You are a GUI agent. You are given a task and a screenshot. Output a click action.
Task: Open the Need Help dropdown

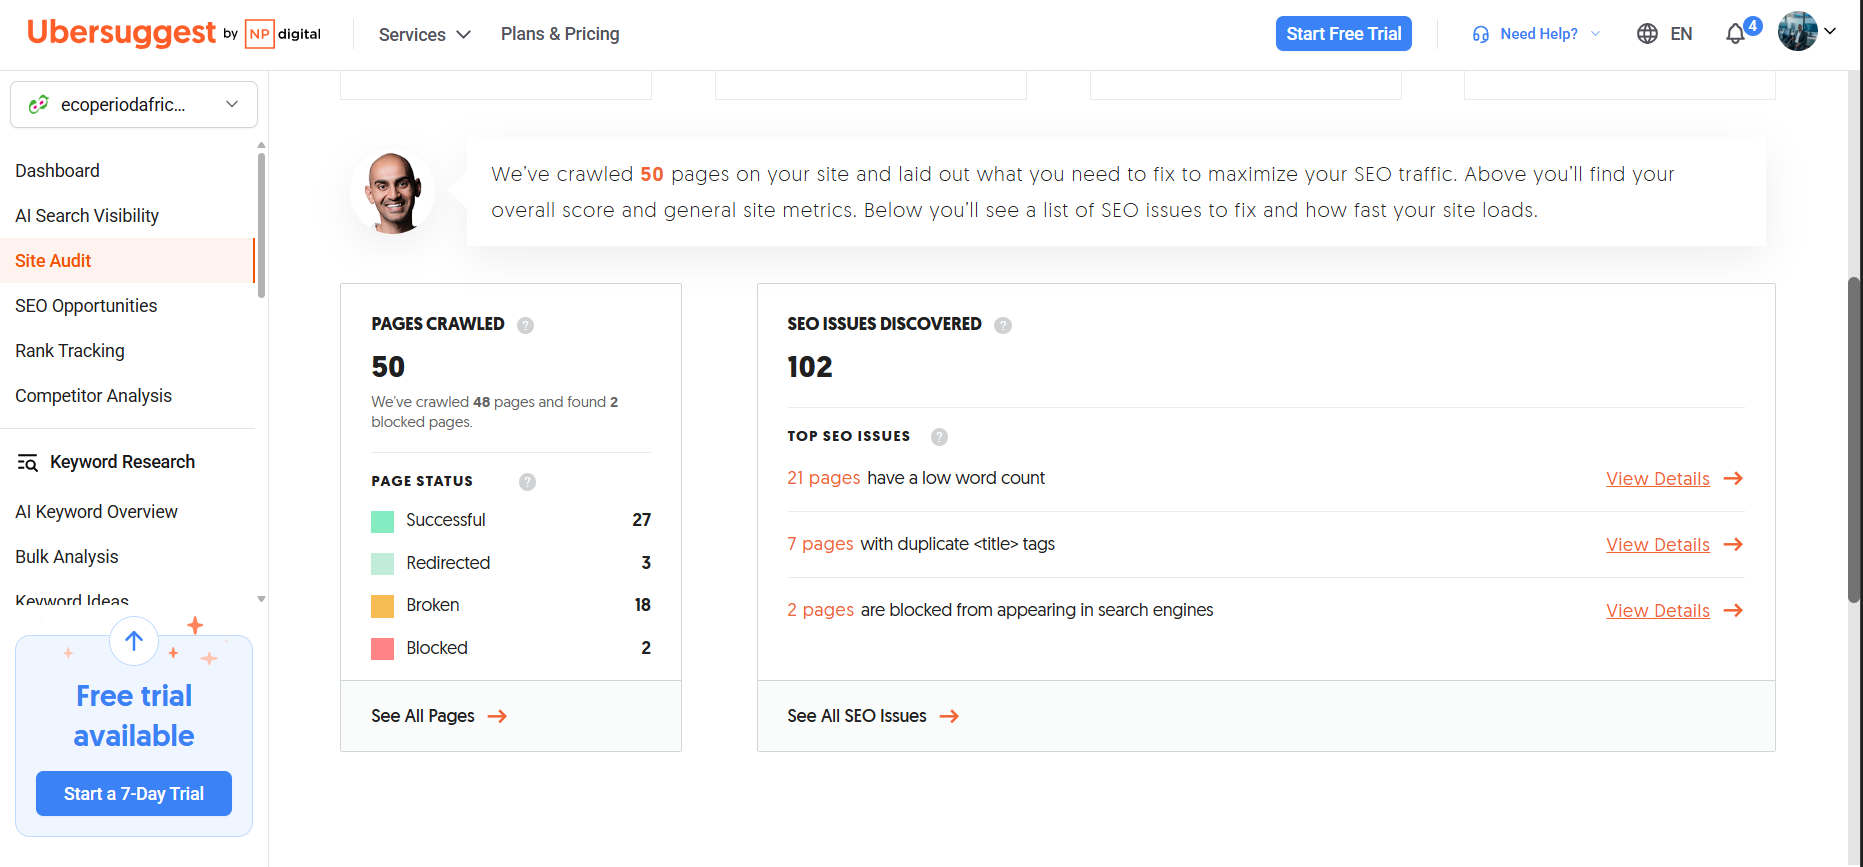[1537, 34]
